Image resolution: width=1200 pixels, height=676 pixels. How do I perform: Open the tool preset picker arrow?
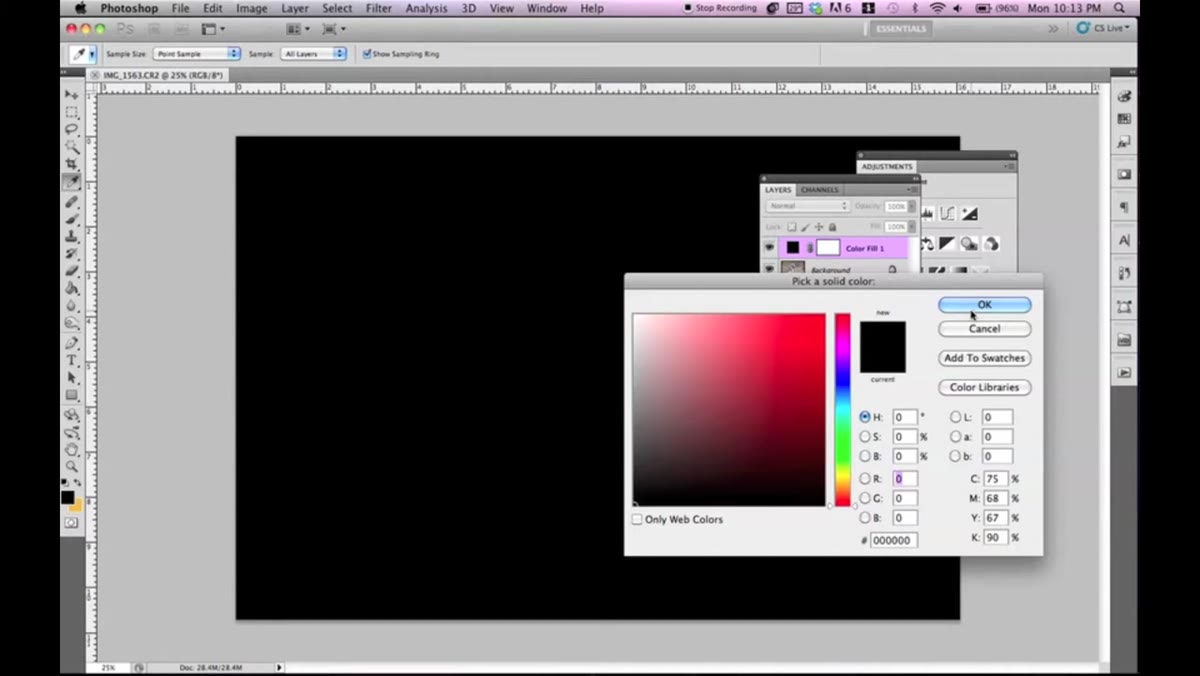(x=92, y=54)
